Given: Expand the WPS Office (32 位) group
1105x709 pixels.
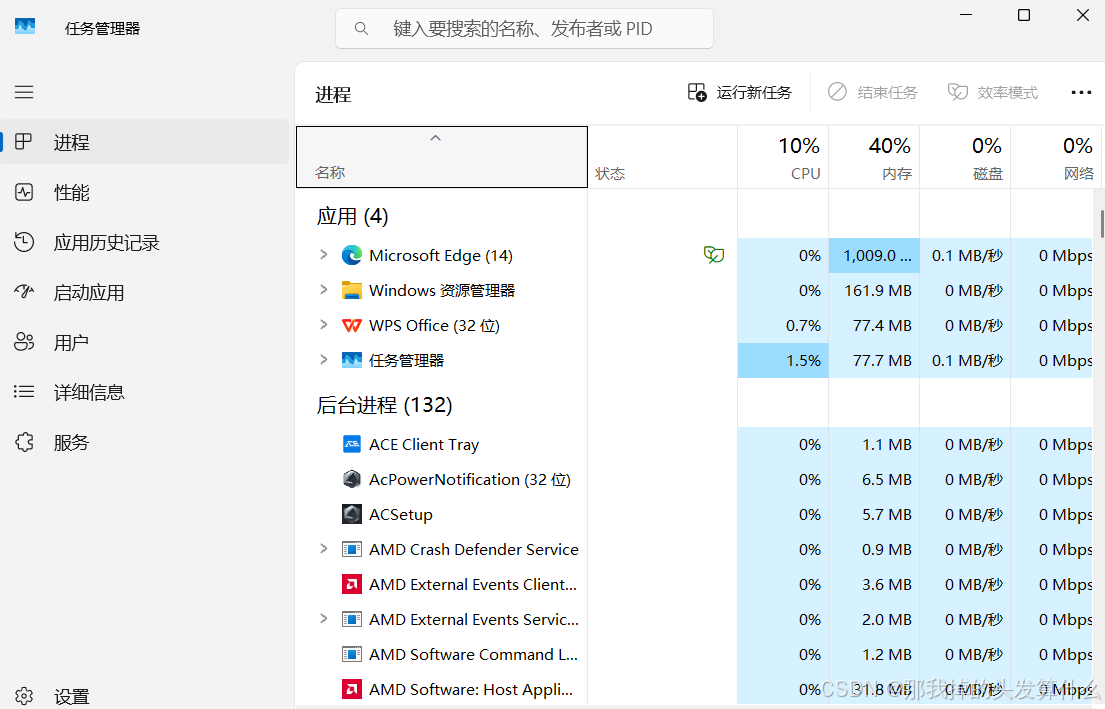Looking at the screenshot, I should pos(323,324).
